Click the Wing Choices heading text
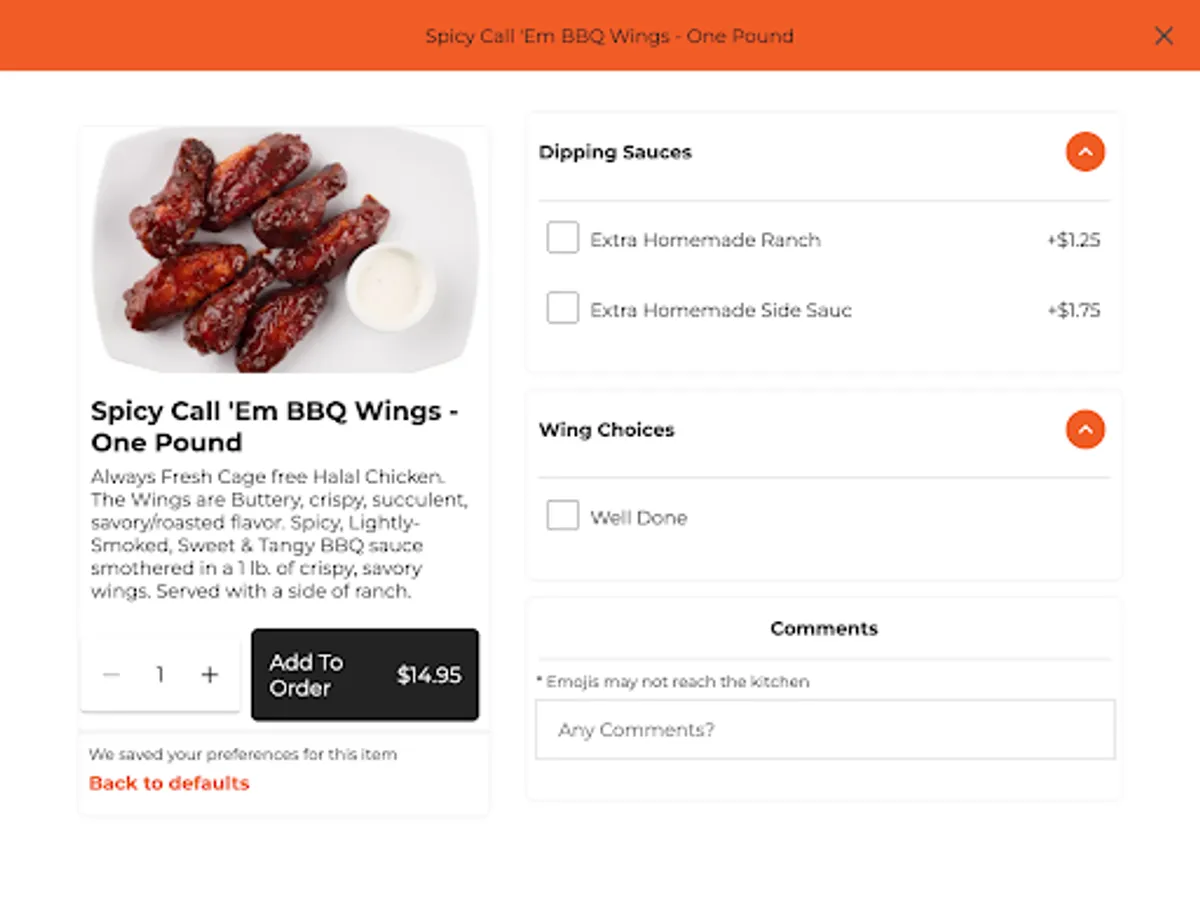Image resolution: width=1200 pixels, height=900 pixels. click(606, 430)
